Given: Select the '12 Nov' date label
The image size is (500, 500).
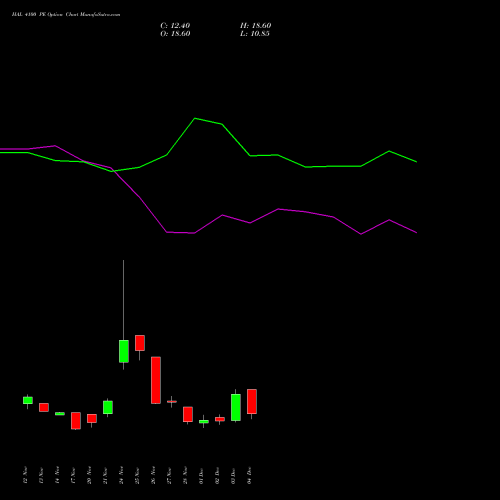Looking at the screenshot, I should [26, 475].
